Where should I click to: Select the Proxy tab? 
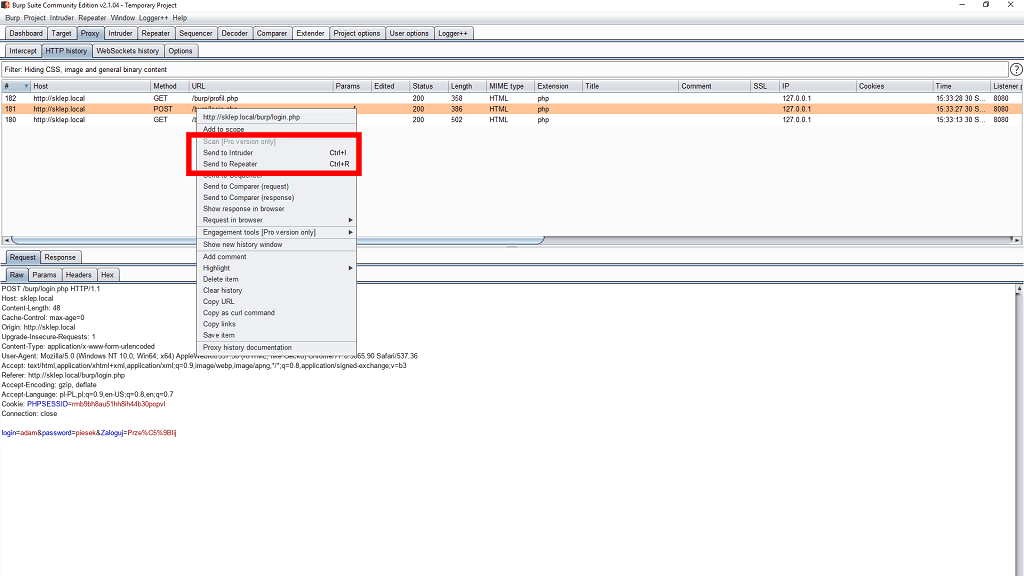(90, 33)
